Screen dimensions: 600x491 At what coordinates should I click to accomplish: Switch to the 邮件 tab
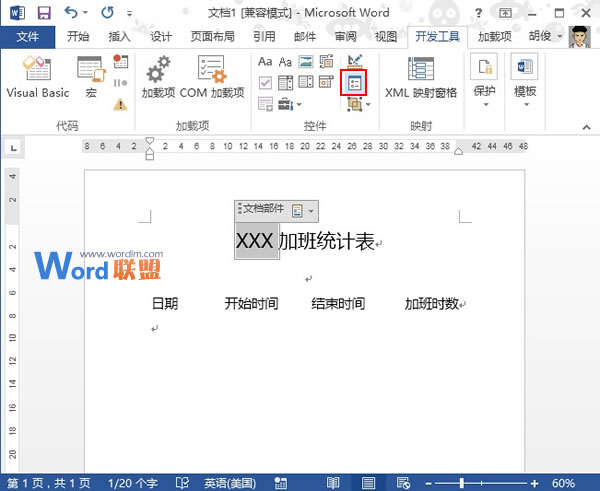tap(305, 37)
